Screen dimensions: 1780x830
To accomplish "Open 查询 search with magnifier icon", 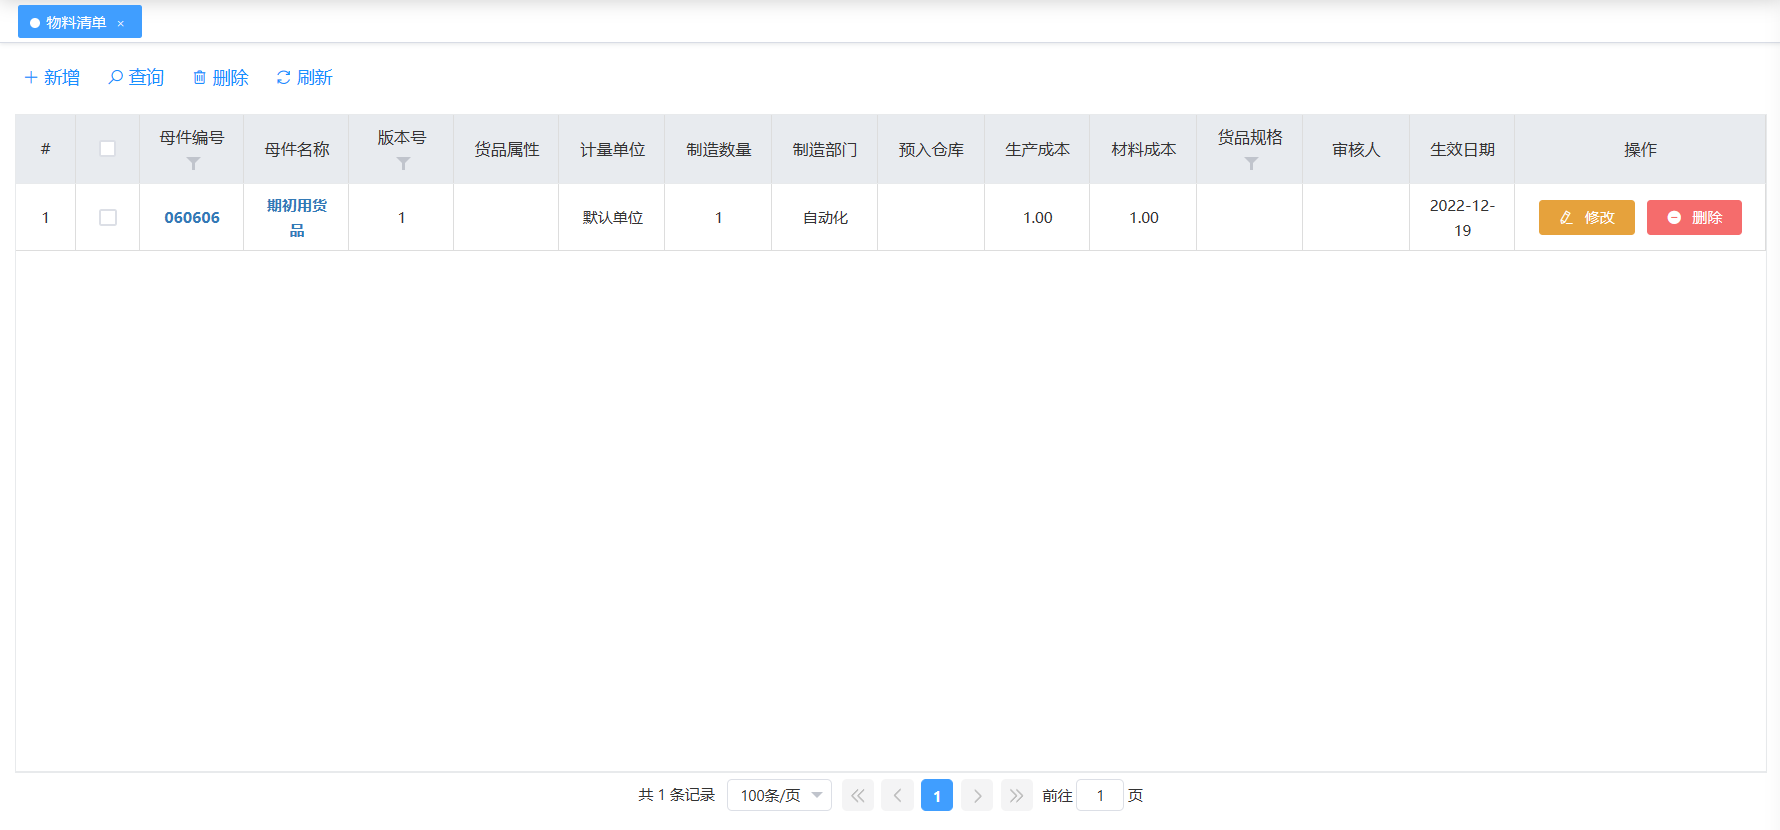I will point(115,78).
